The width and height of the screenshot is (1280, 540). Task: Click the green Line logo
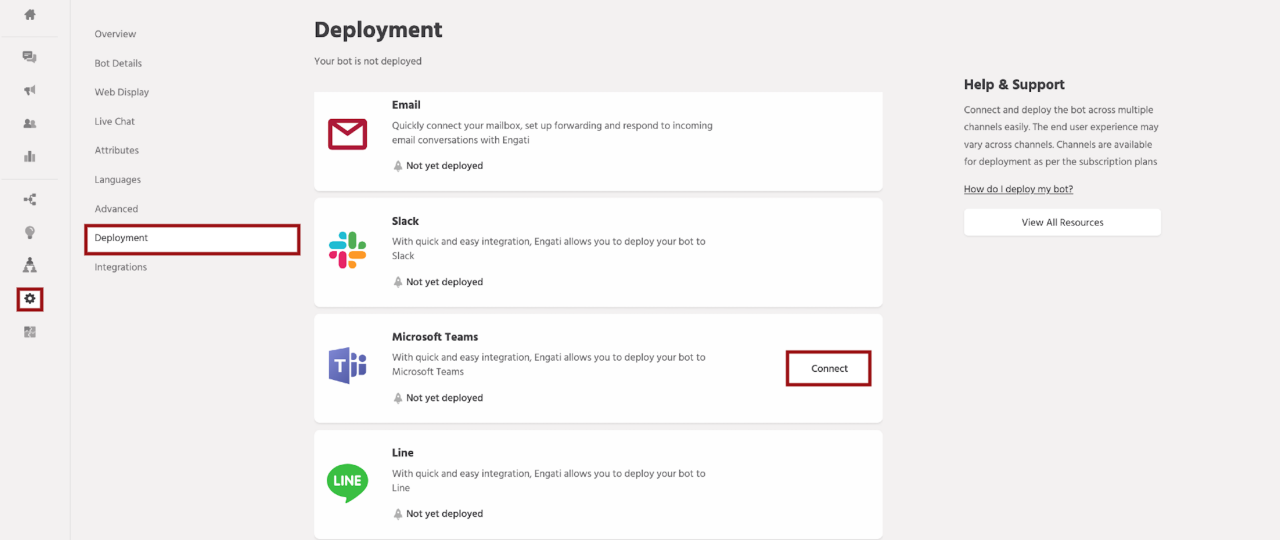click(x=347, y=483)
